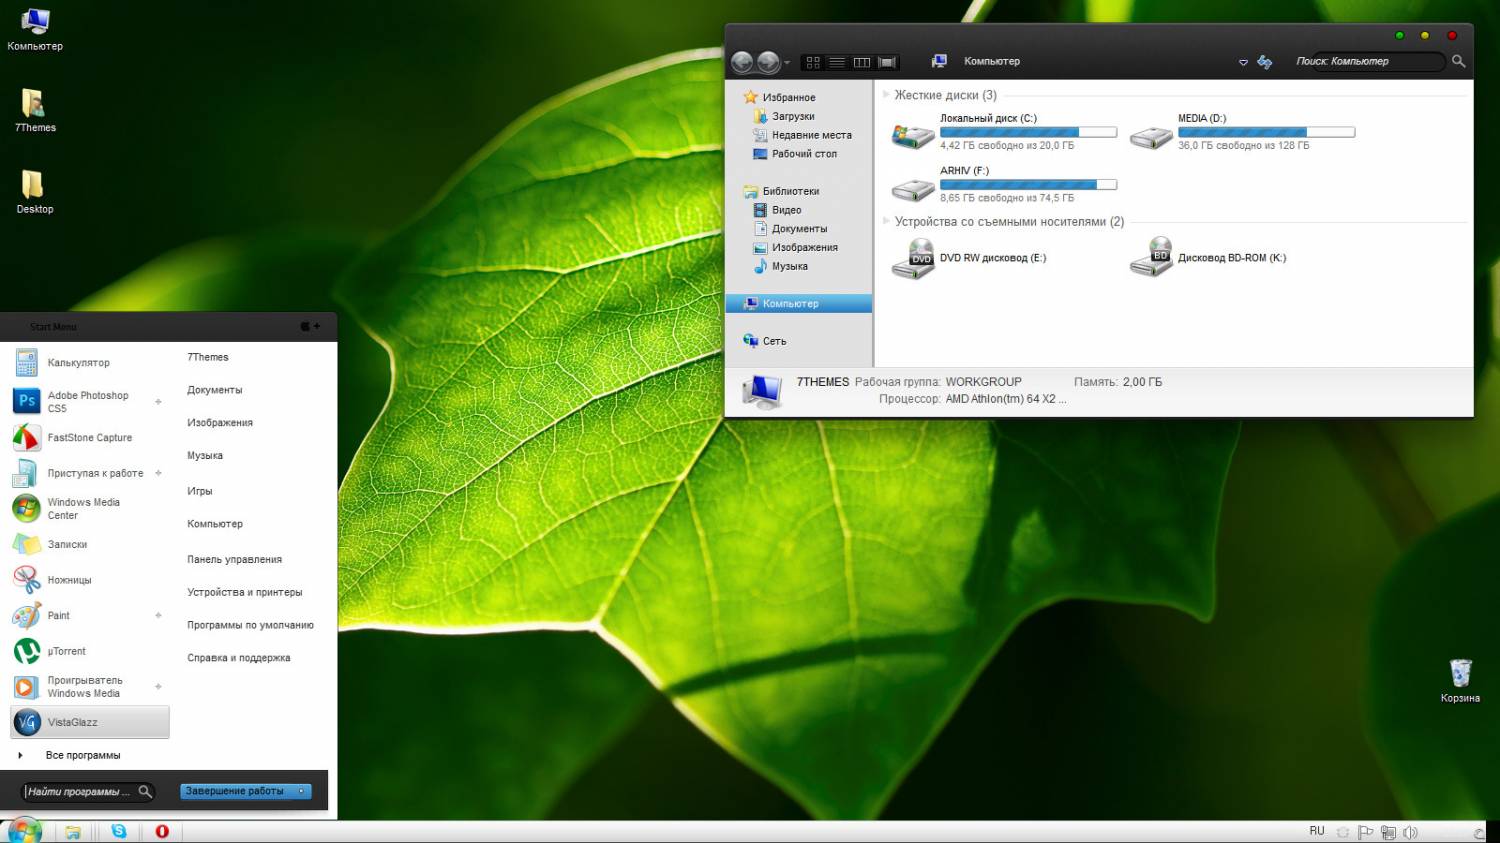Open the Изображения library in Explorer

point(804,248)
